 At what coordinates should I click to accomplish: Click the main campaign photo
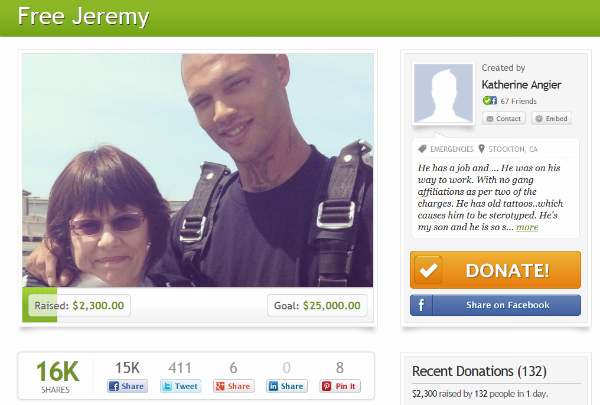pyautogui.click(x=197, y=170)
